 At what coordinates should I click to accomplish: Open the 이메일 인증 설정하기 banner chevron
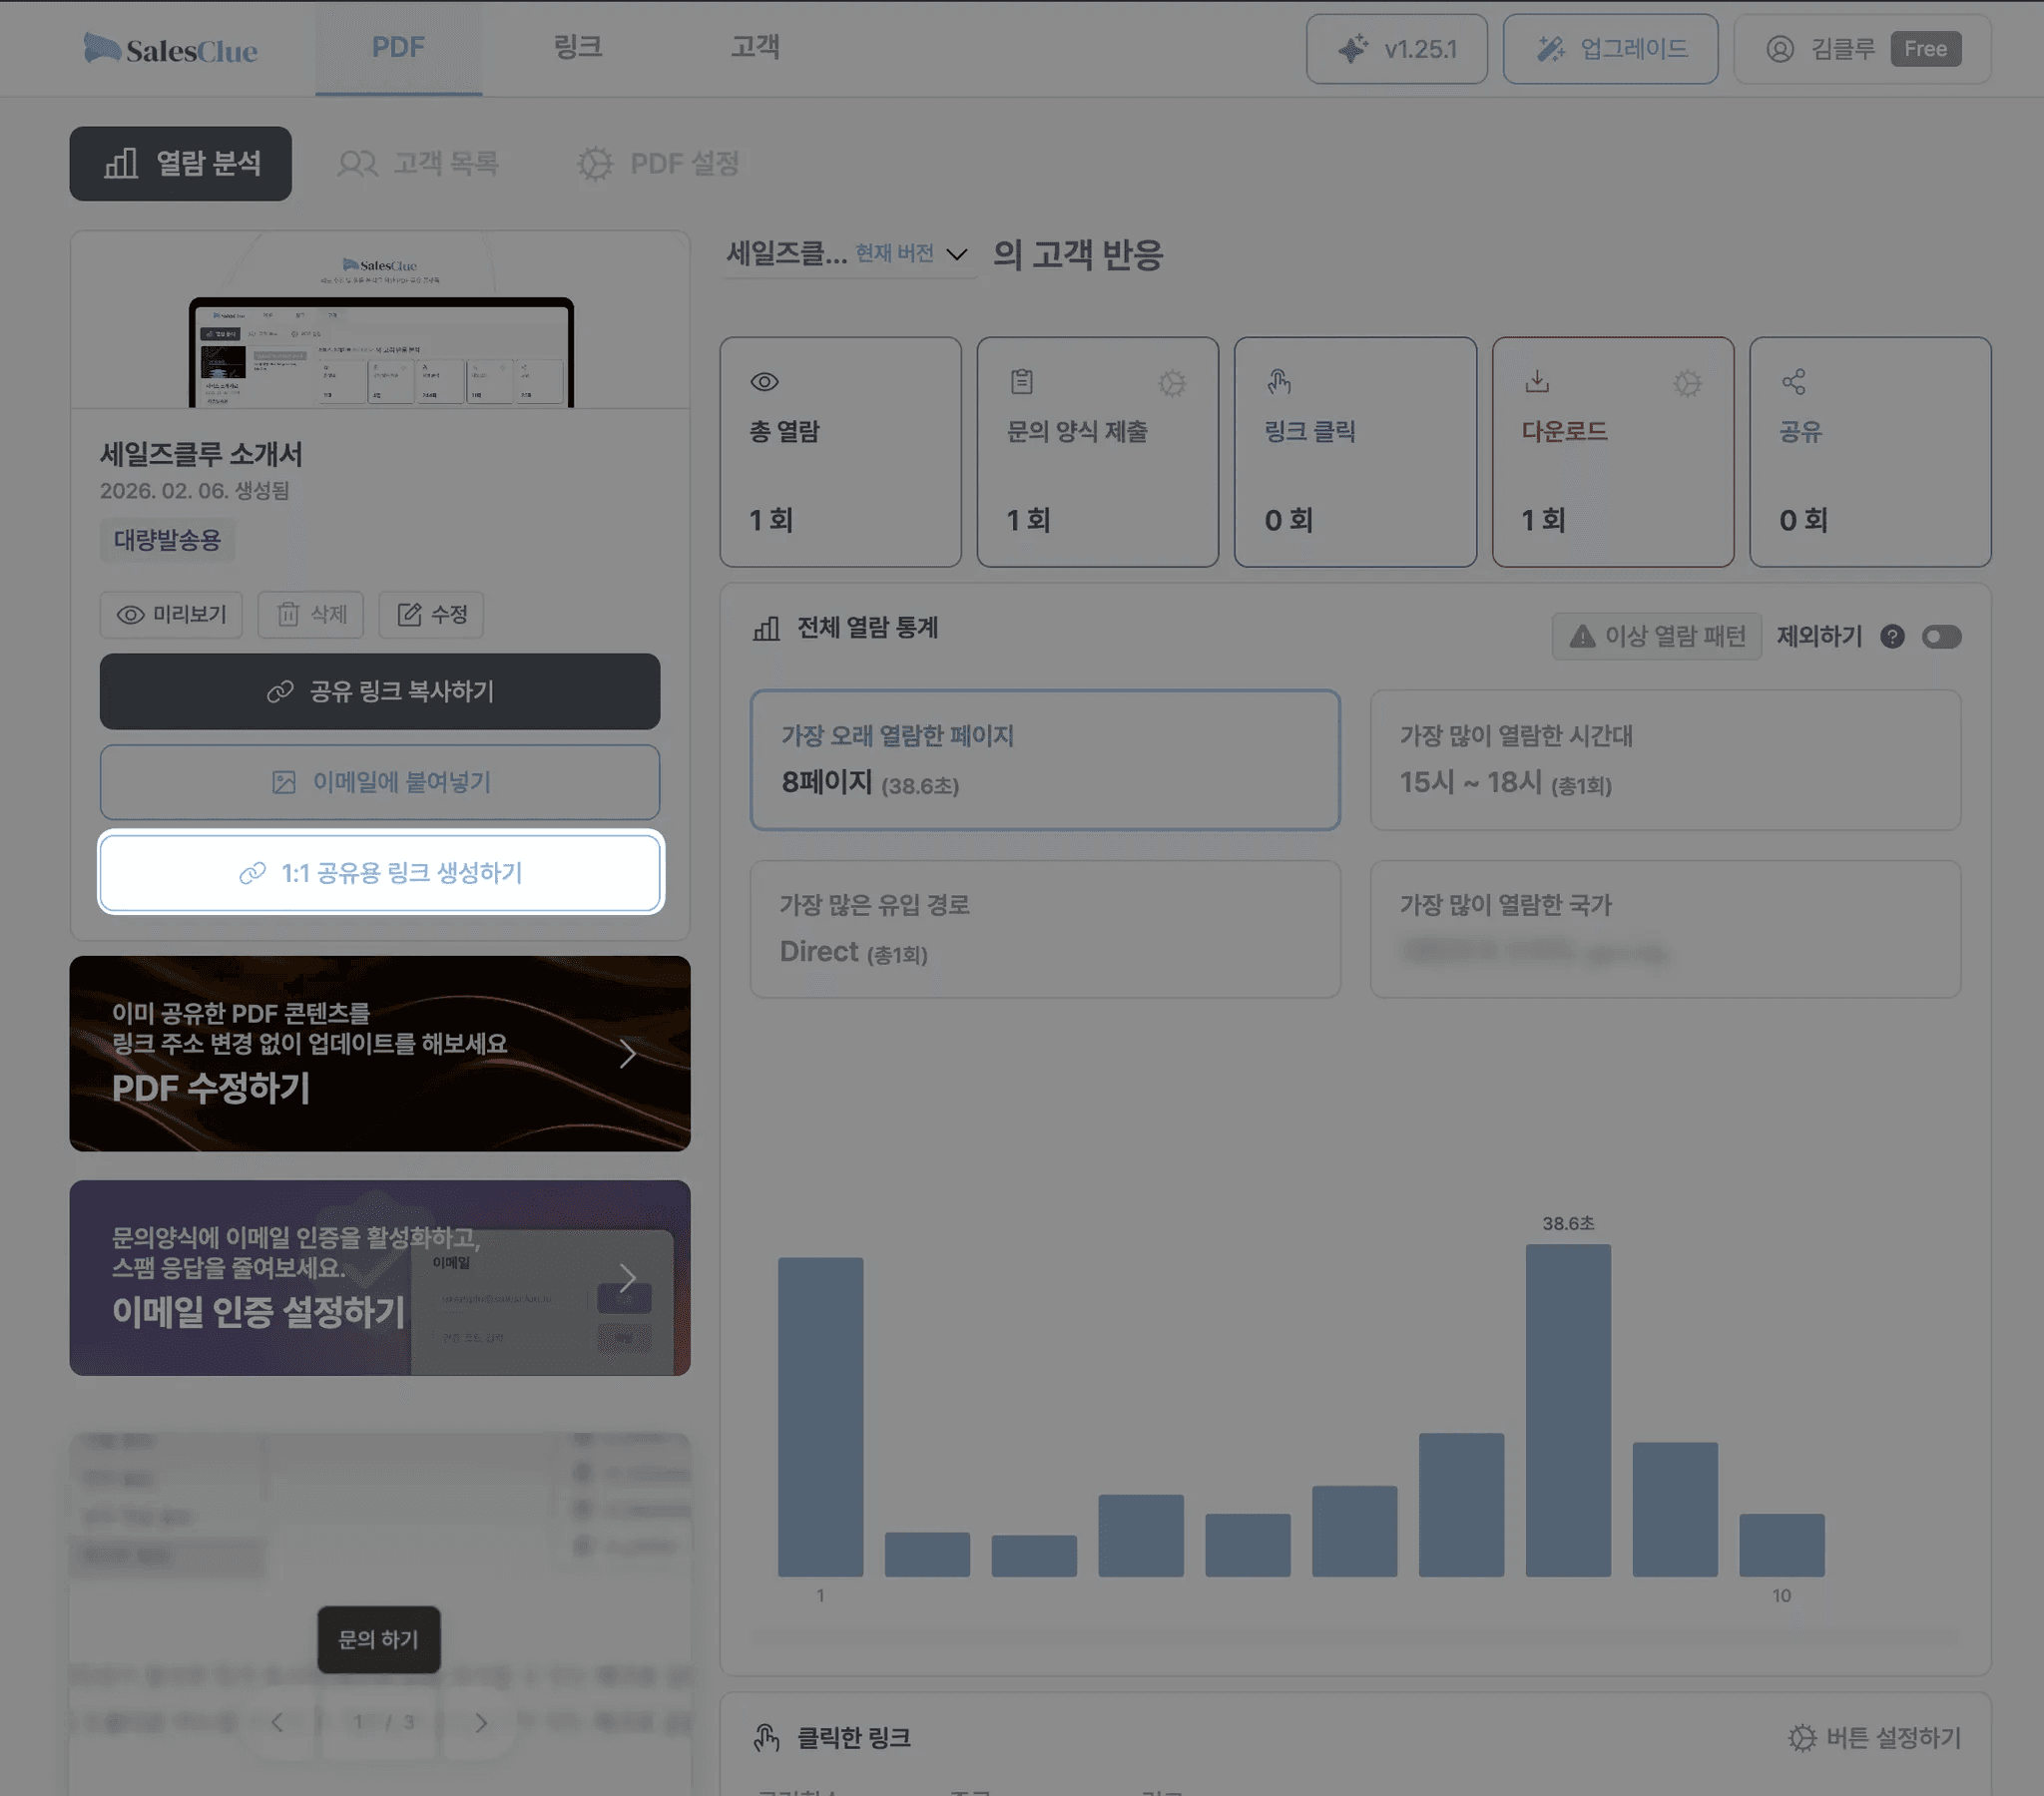point(628,1277)
